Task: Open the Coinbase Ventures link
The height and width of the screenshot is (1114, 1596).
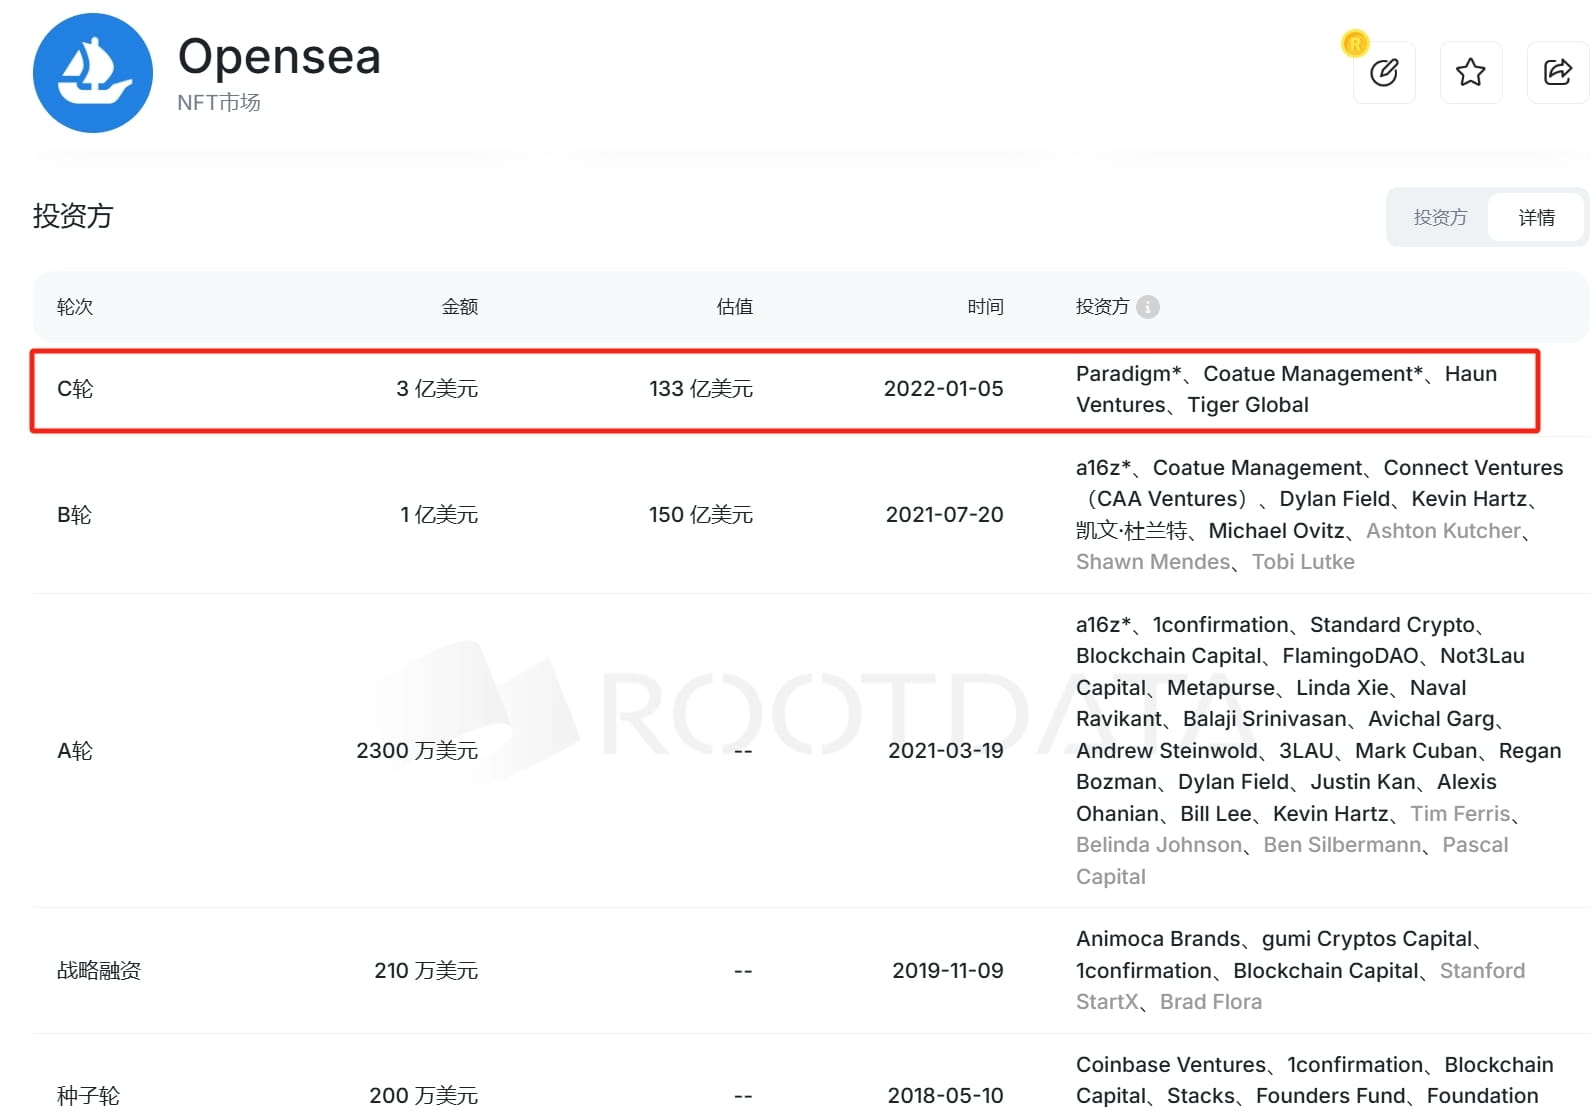Action: tap(1171, 1065)
